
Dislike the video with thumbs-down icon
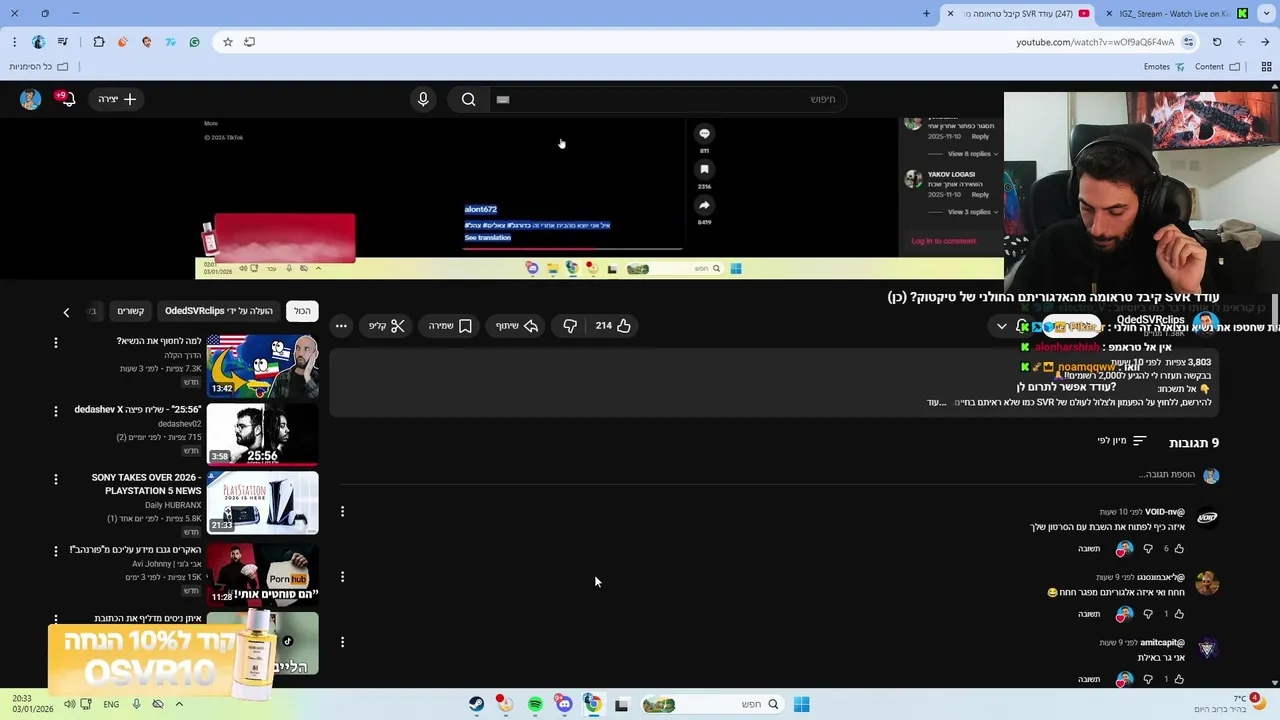pyautogui.click(x=570, y=326)
